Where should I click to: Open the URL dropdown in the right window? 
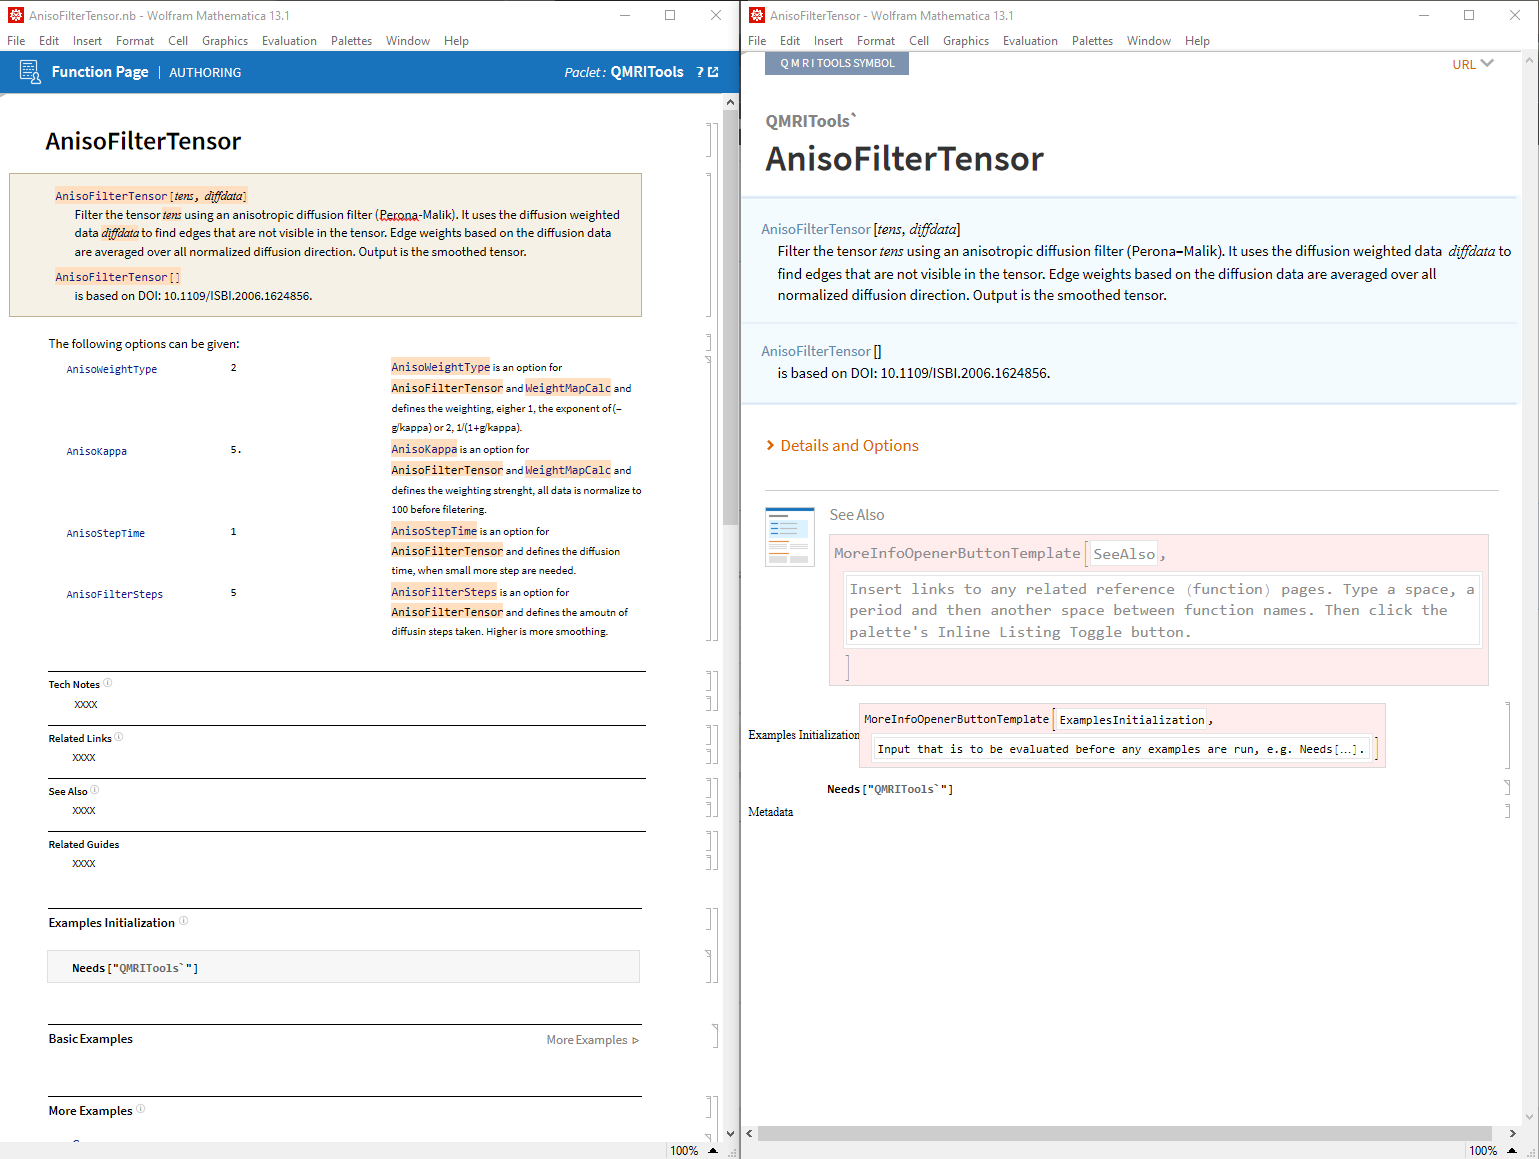pyautogui.click(x=1473, y=64)
